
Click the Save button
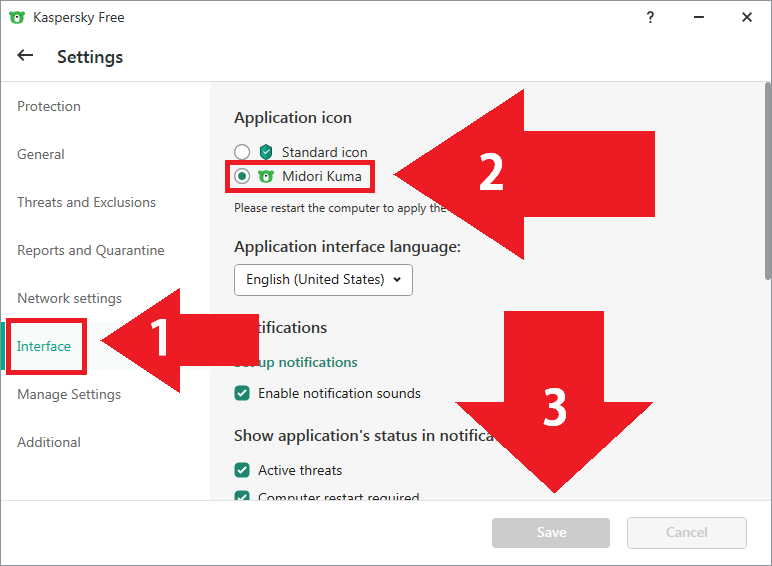[x=551, y=533]
